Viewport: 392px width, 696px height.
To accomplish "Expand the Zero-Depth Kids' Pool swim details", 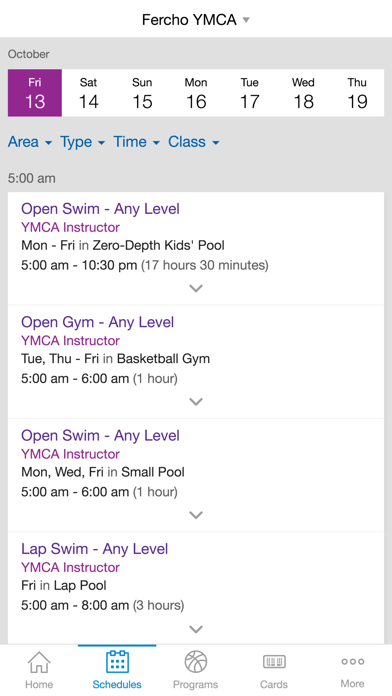I will [x=196, y=289].
